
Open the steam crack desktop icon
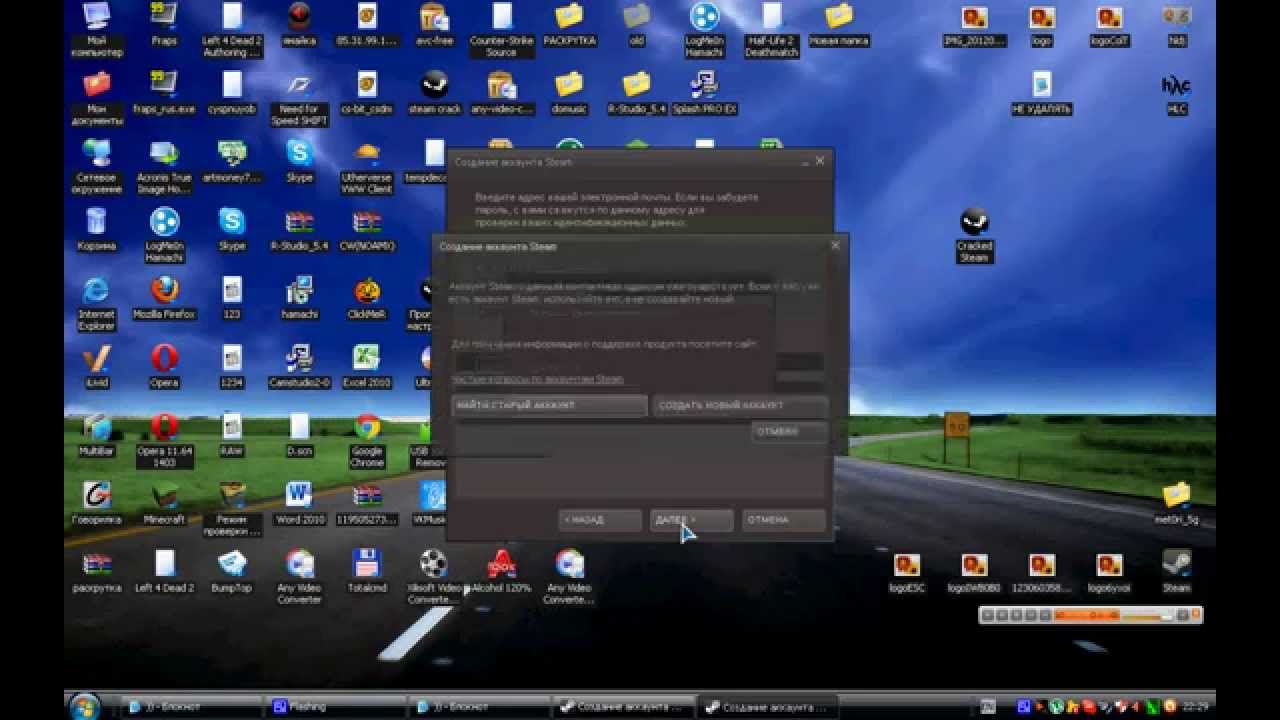(435, 93)
